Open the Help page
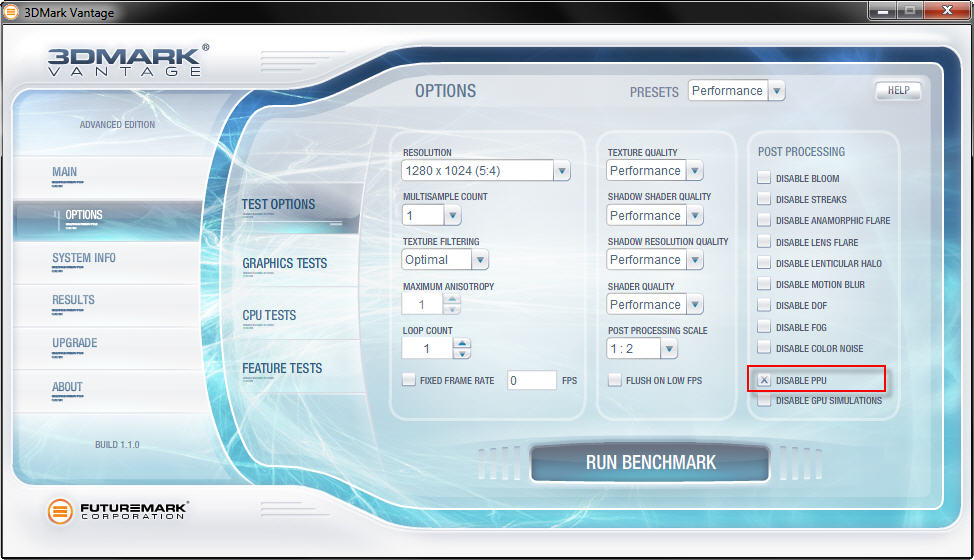 click(x=898, y=91)
